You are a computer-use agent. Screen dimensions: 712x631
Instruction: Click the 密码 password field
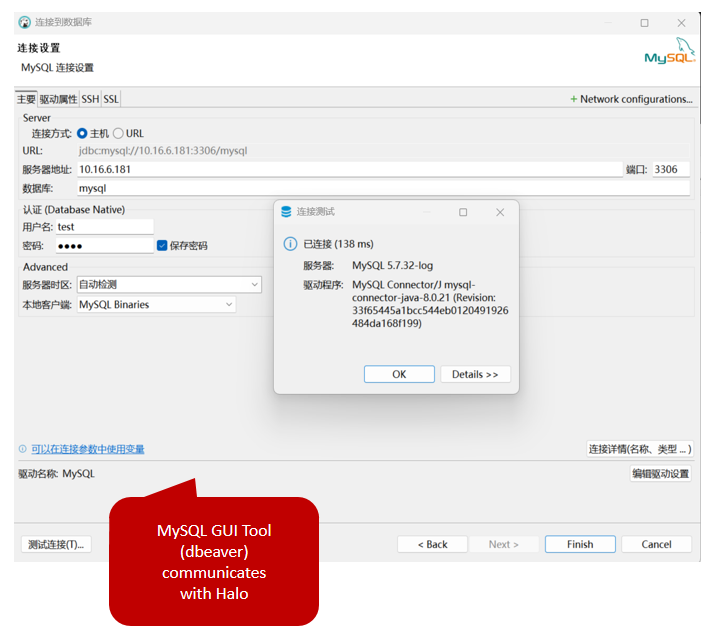tap(104, 246)
